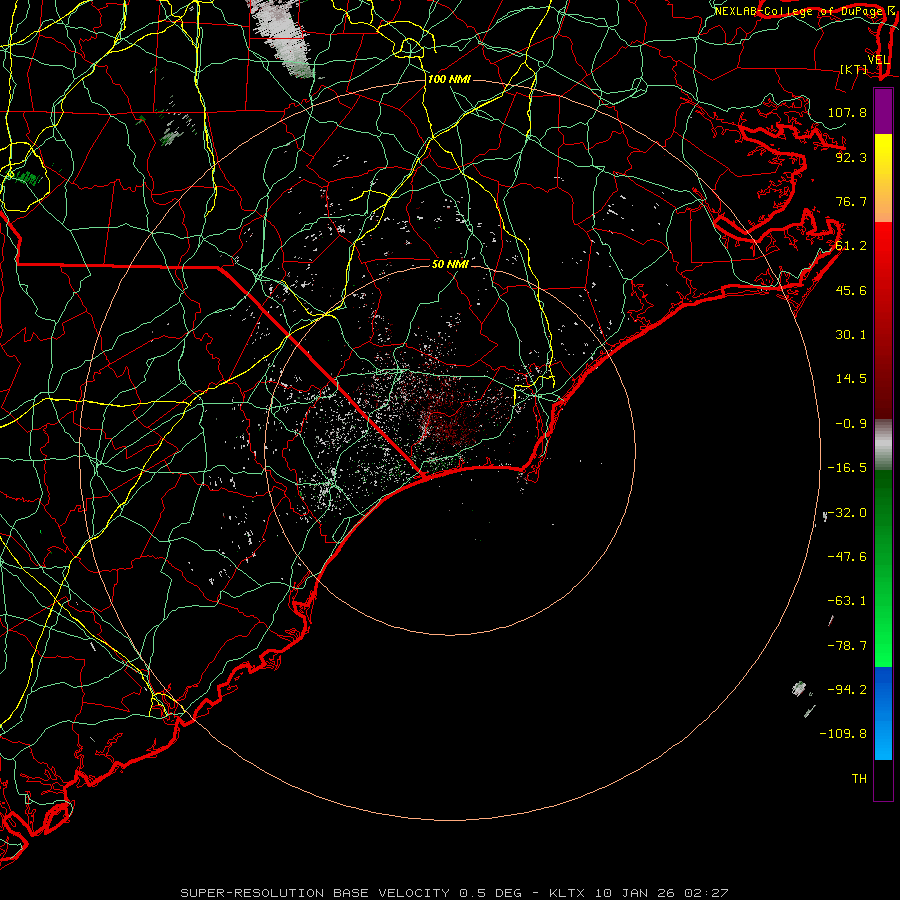Click the blue segment of the color bar
The width and height of the screenshot is (900, 900).
point(883,713)
